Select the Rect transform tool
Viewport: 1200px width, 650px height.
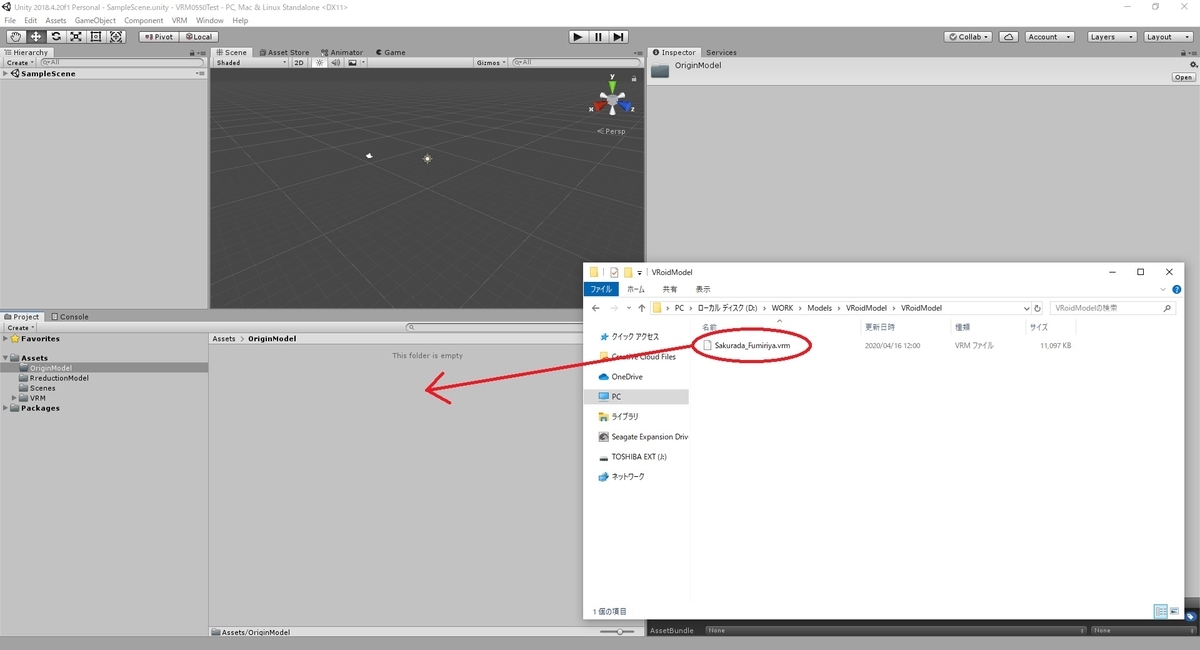(x=96, y=37)
